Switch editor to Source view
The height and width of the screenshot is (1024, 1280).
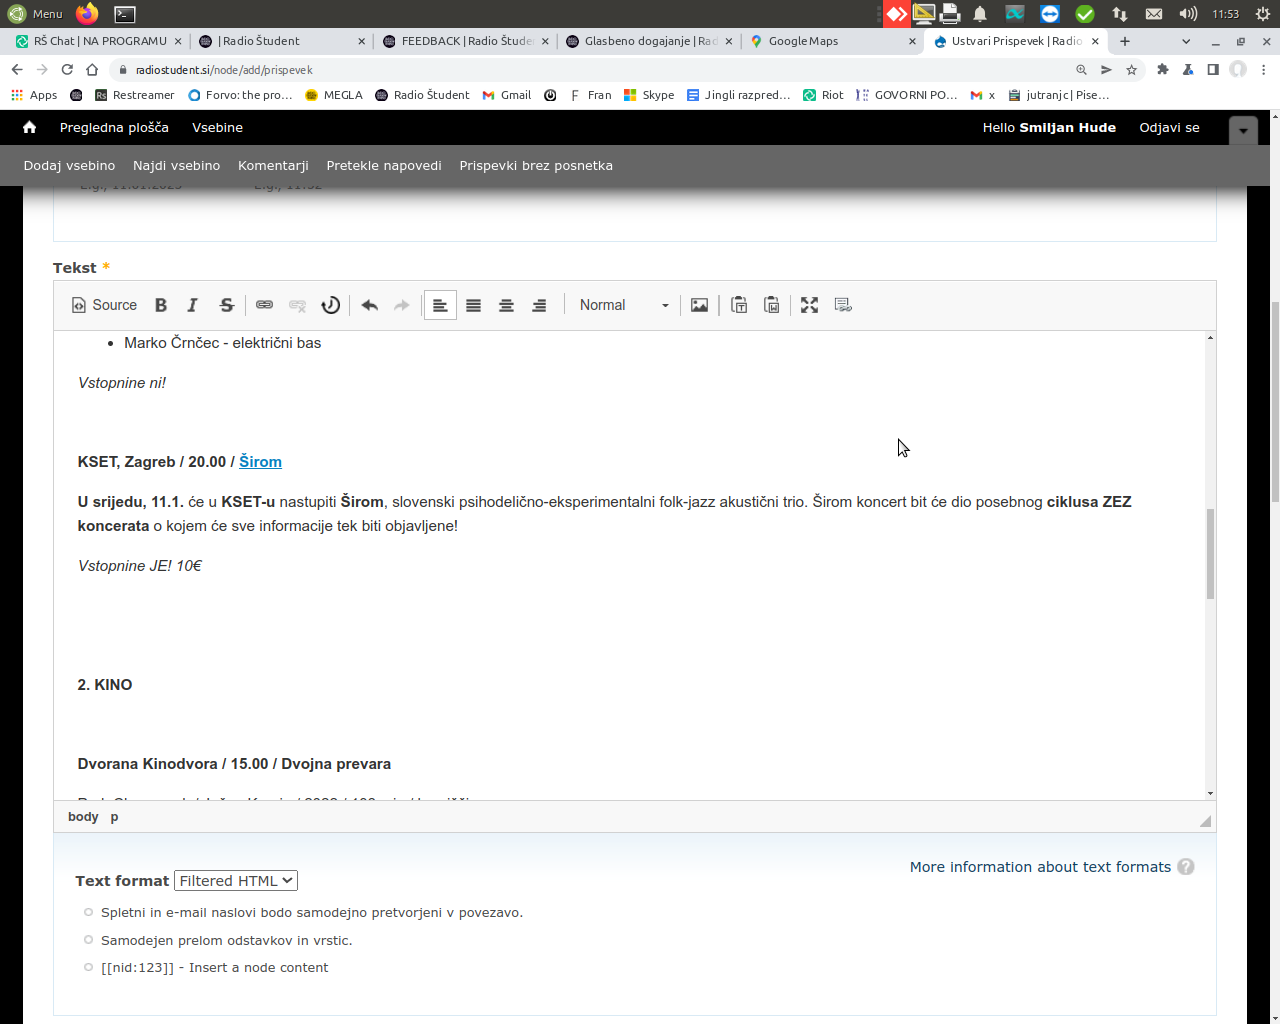[104, 305]
